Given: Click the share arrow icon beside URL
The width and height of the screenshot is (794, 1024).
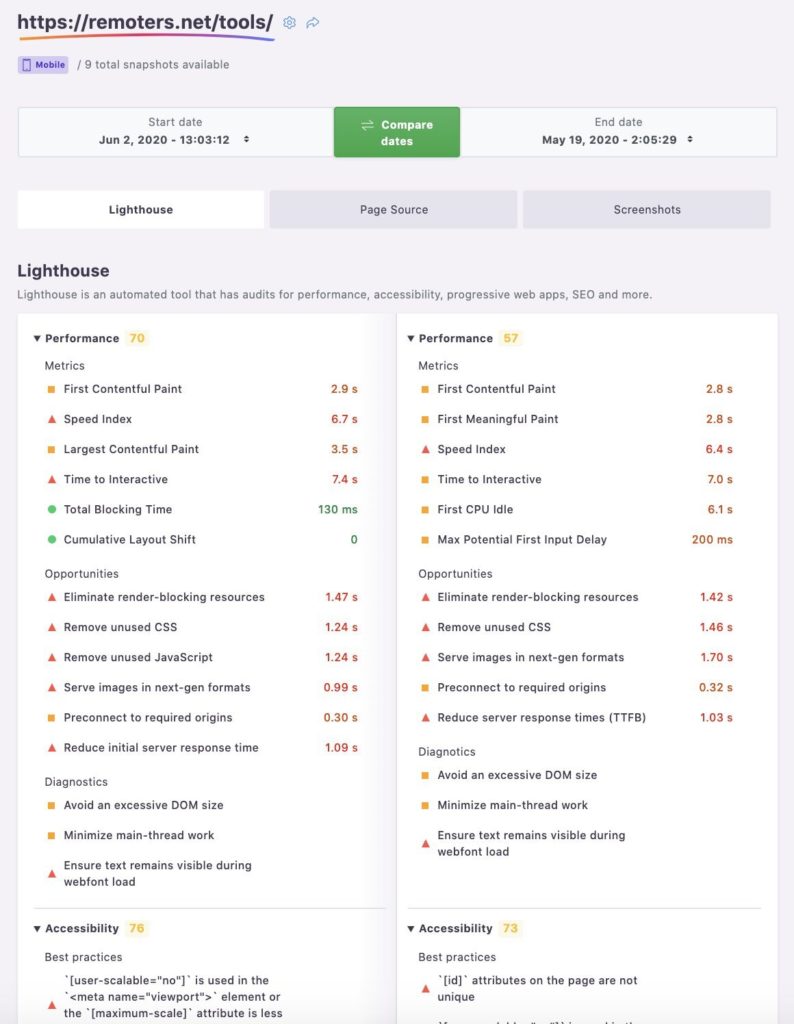Looking at the screenshot, I should (x=313, y=23).
